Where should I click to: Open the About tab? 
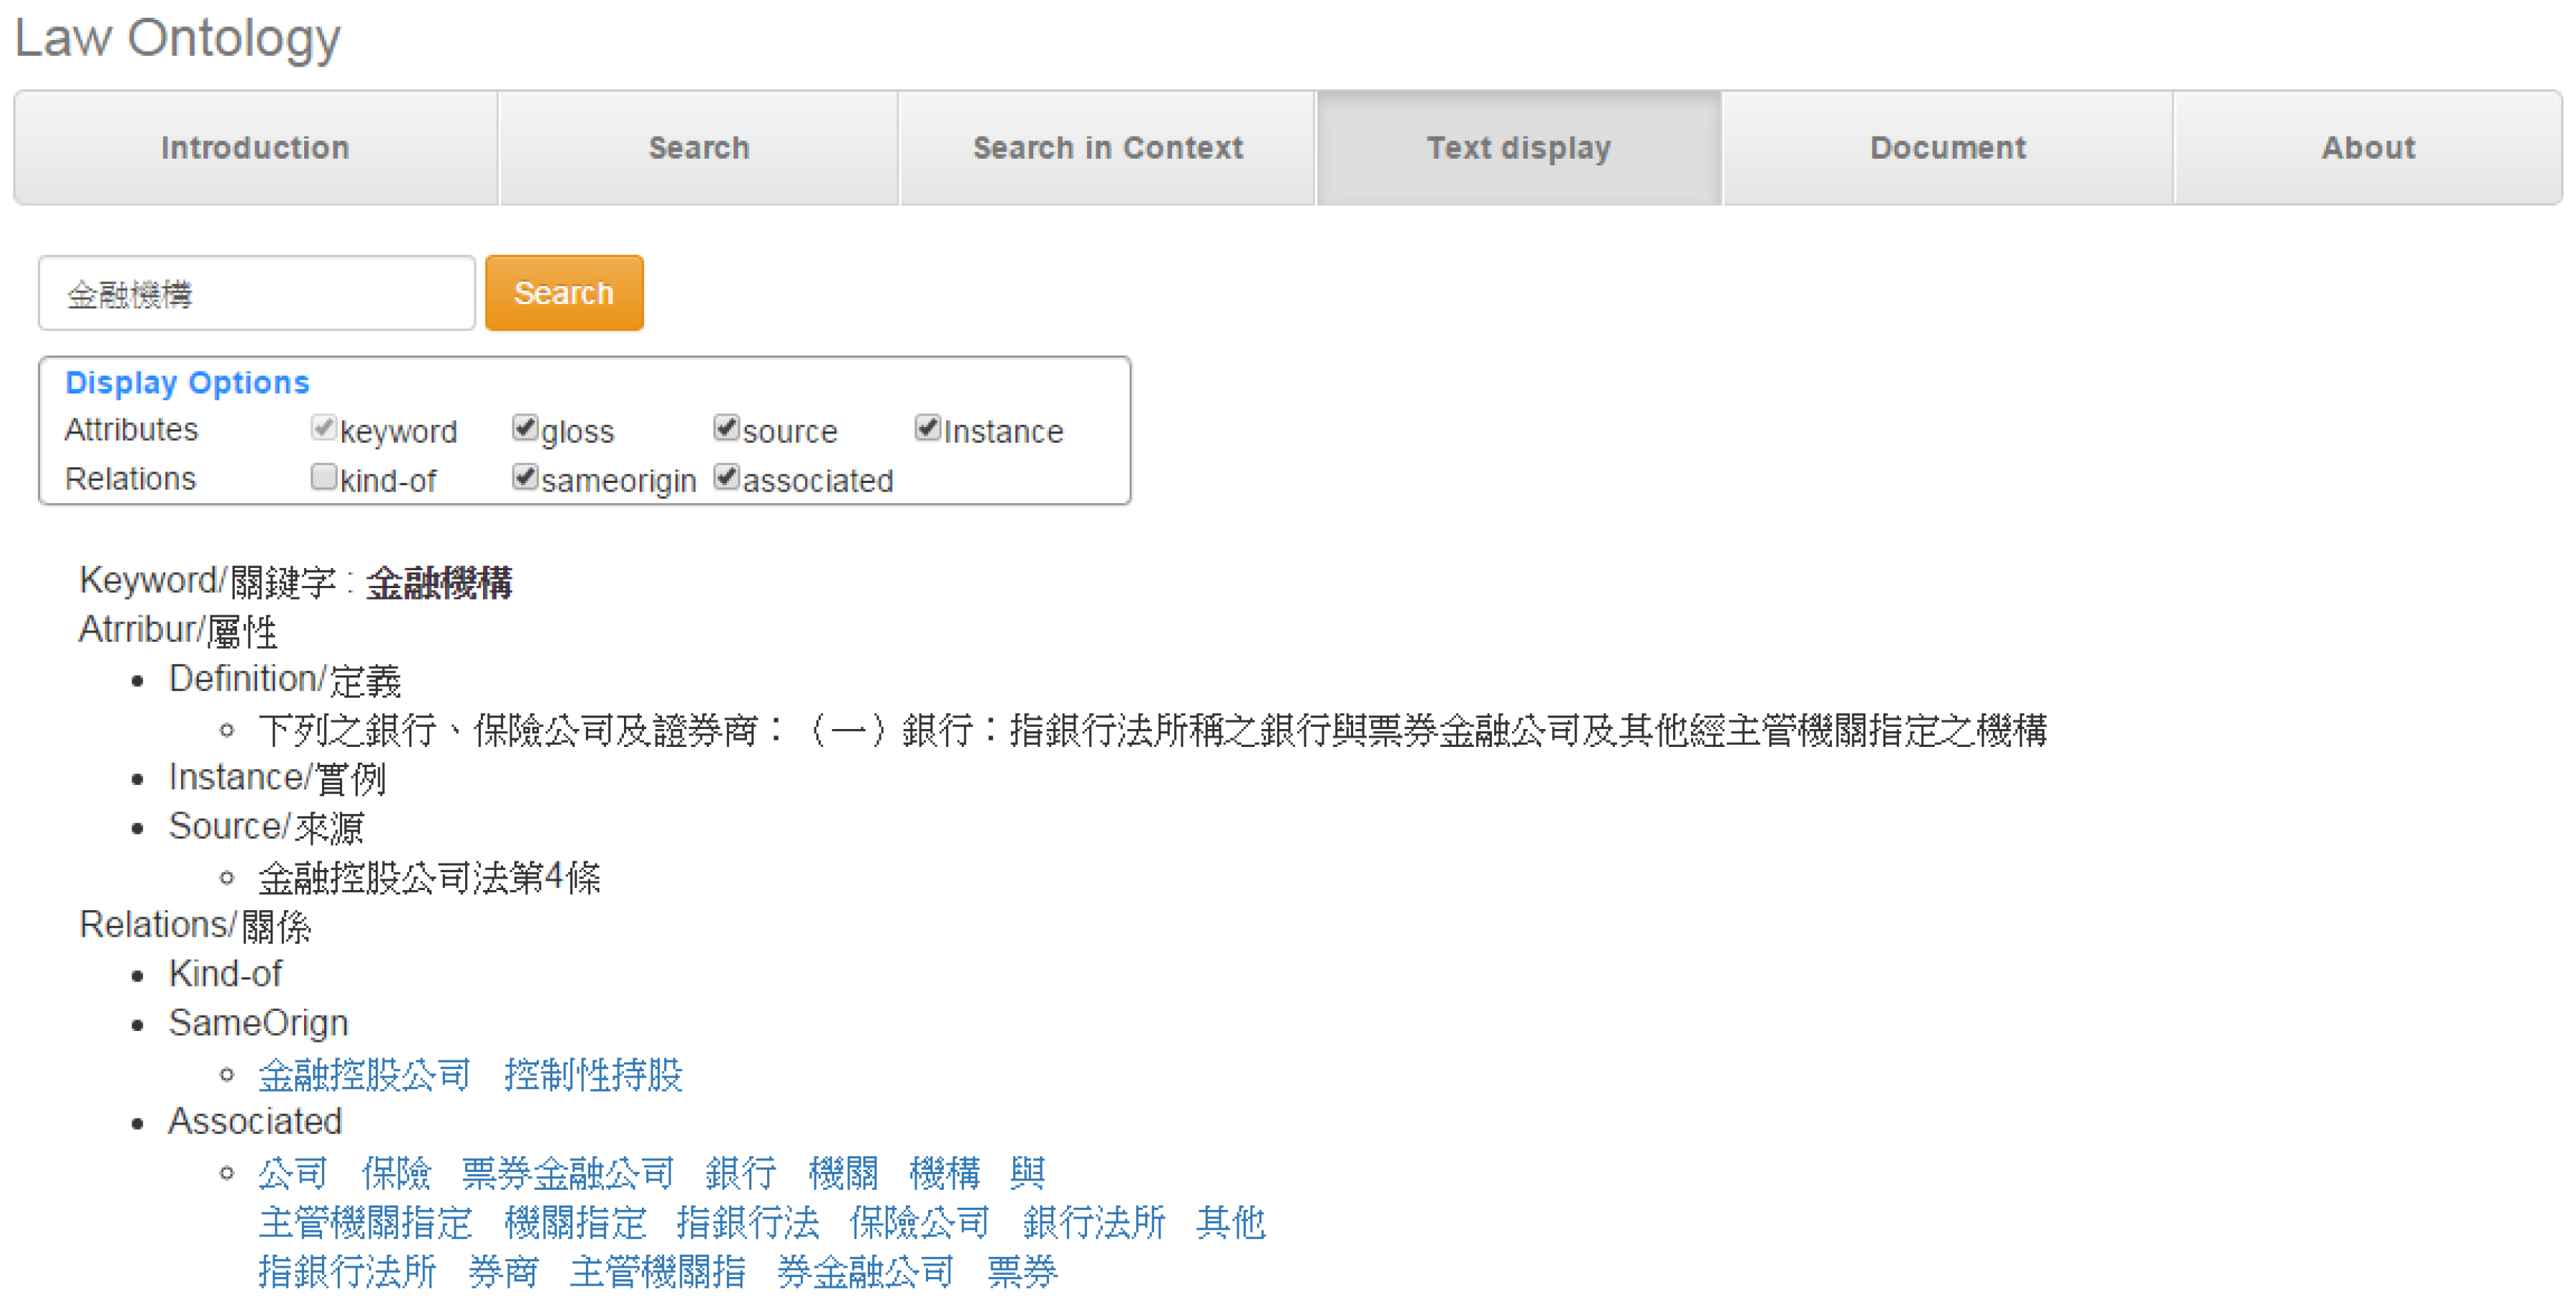point(2367,148)
